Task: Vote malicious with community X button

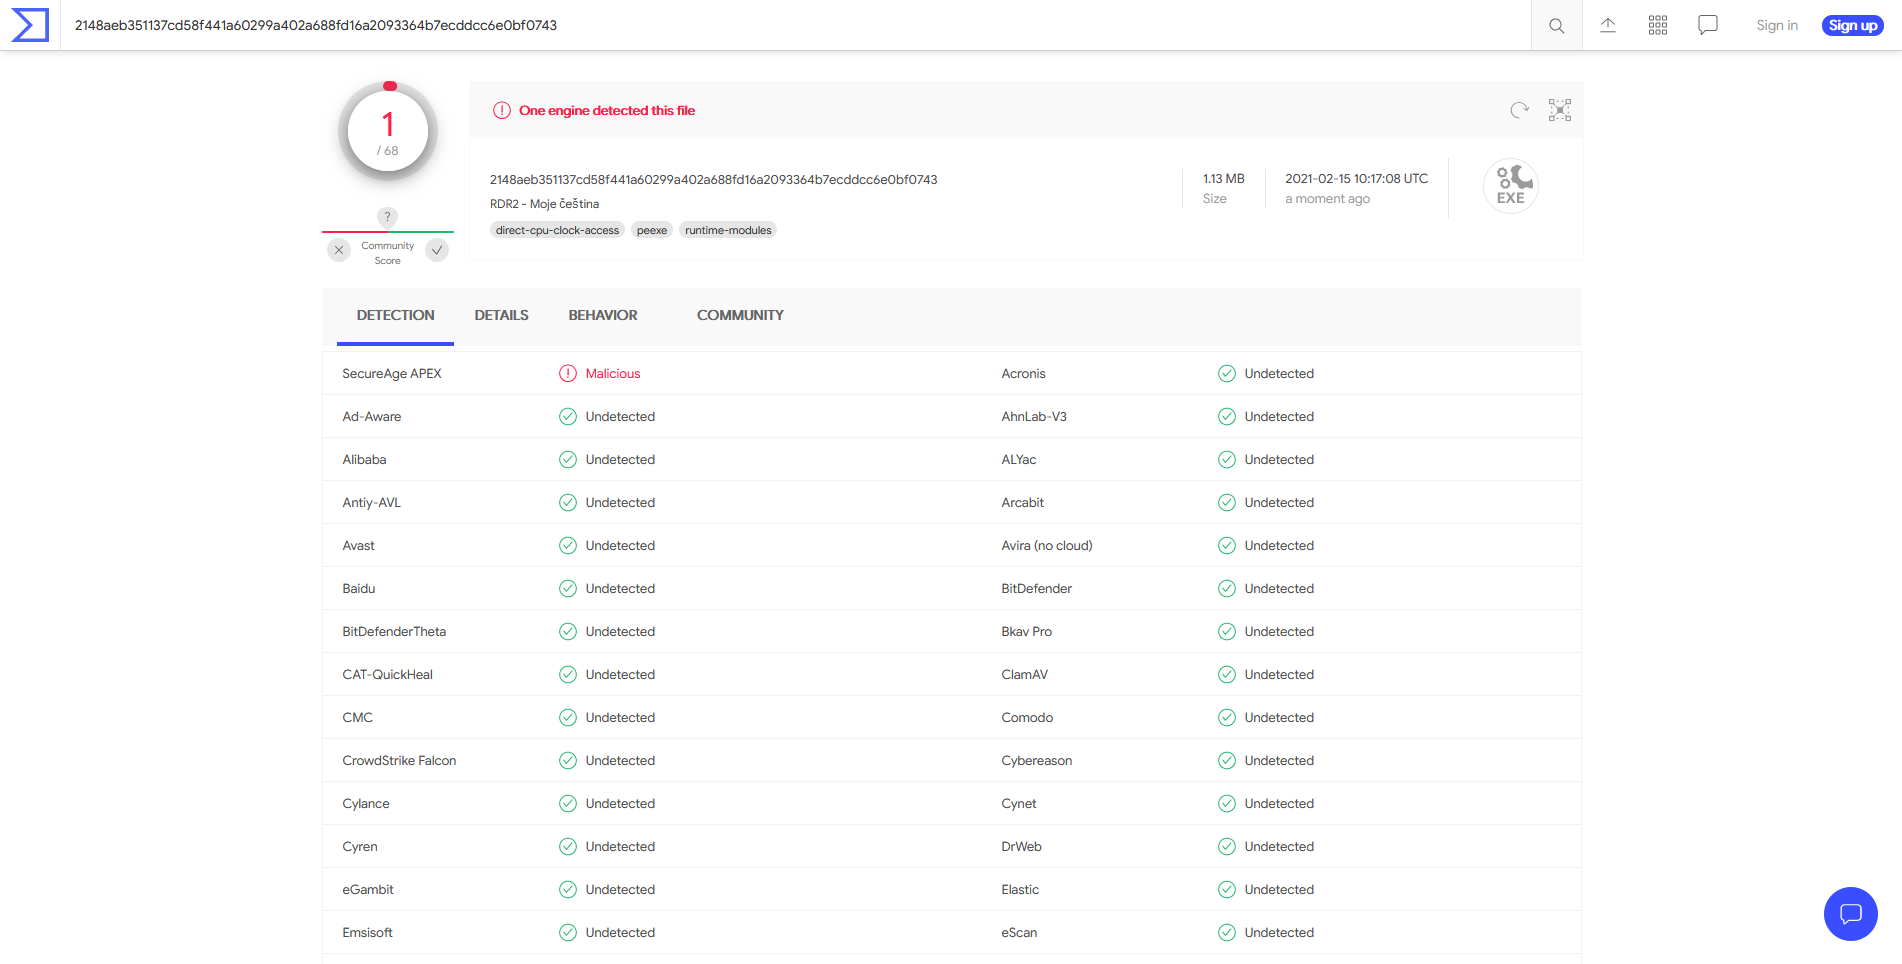Action: [x=339, y=250]
